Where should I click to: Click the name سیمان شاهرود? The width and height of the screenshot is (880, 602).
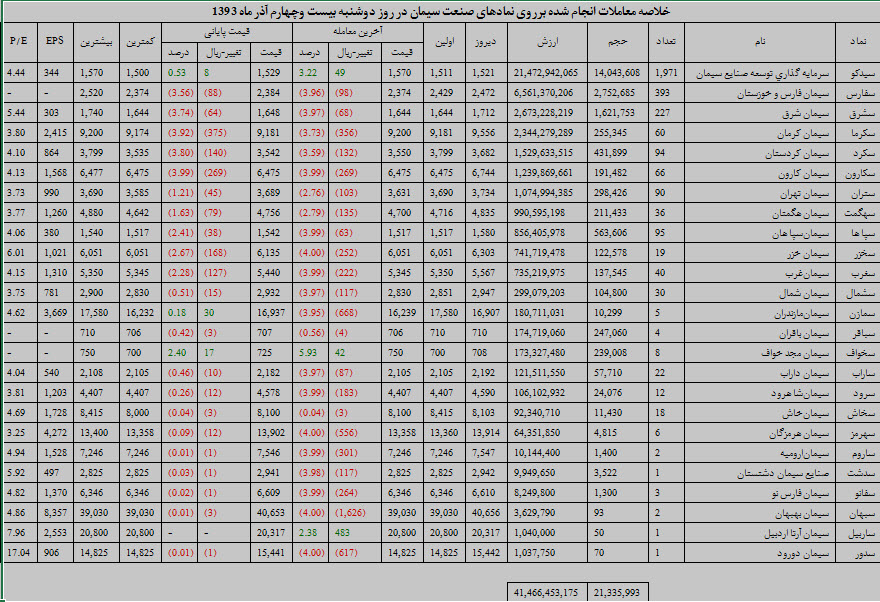800,394
